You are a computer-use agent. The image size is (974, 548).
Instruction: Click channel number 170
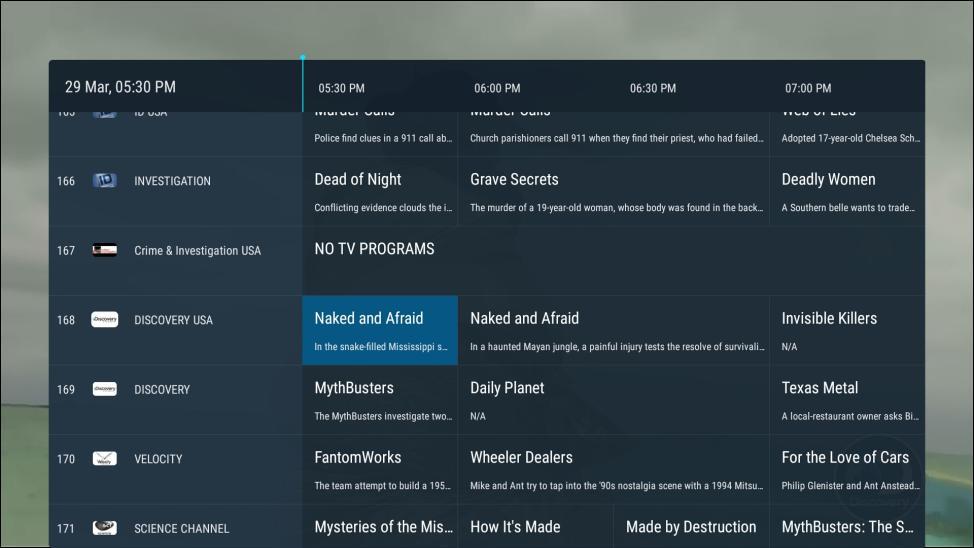(66, 459)
